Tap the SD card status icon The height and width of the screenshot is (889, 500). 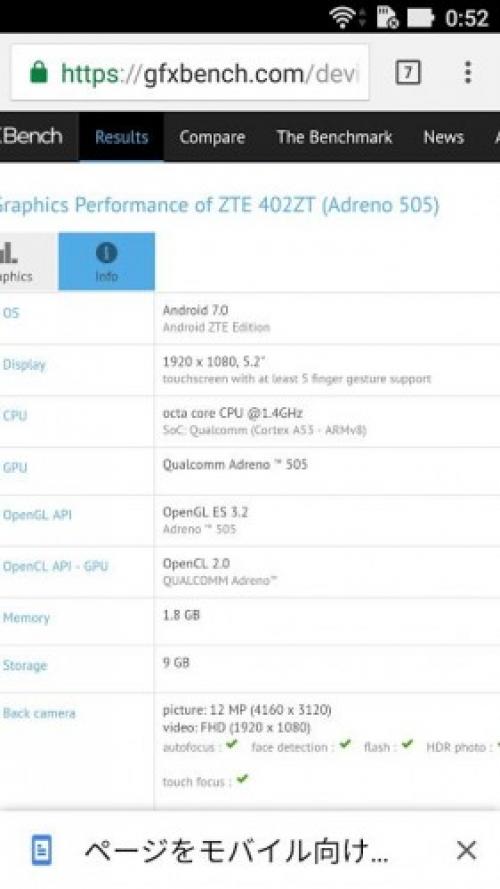click(387, 18)
